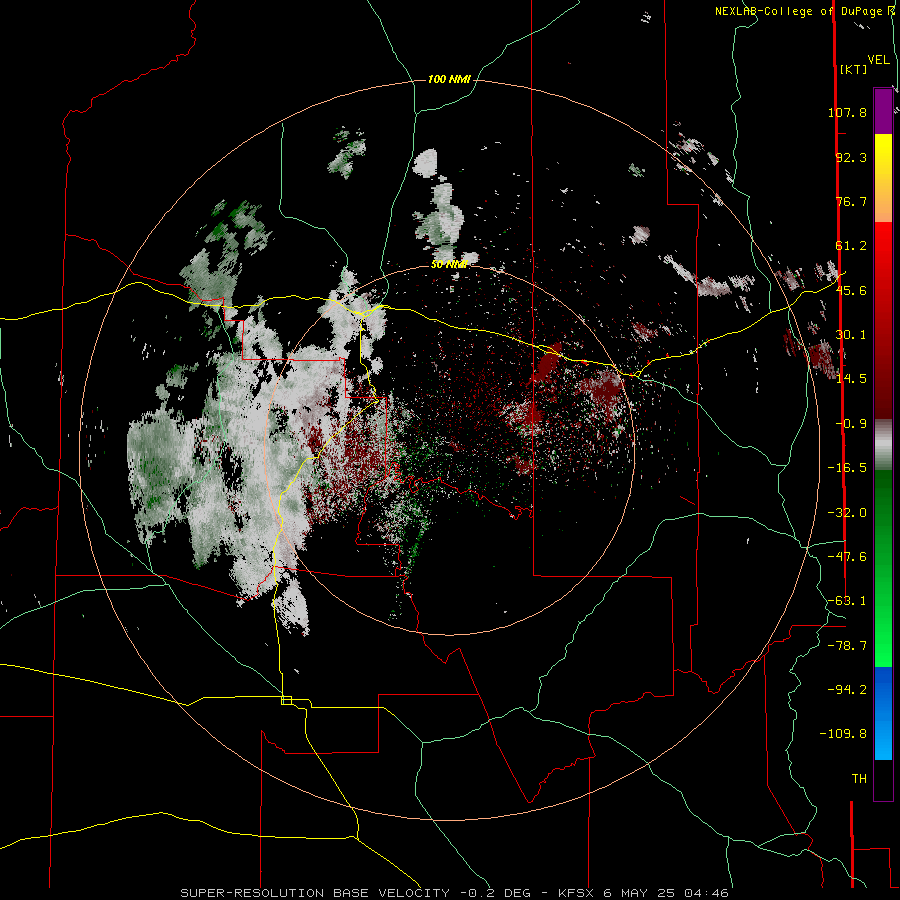Click the 45.6 velocity legend value
Image resolution: width=900 pixels, height=900 pixels.
click(851, 290)
